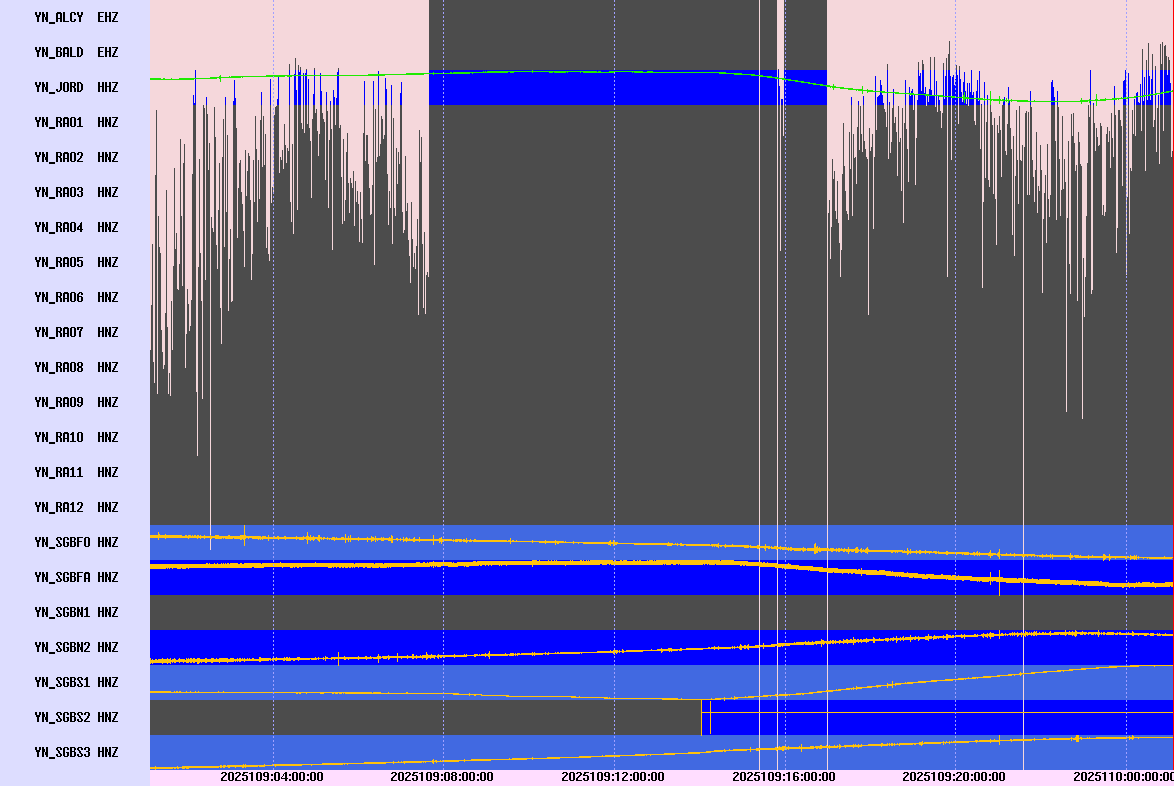Click the 2025109:08:00:00 time axis label

442,776
